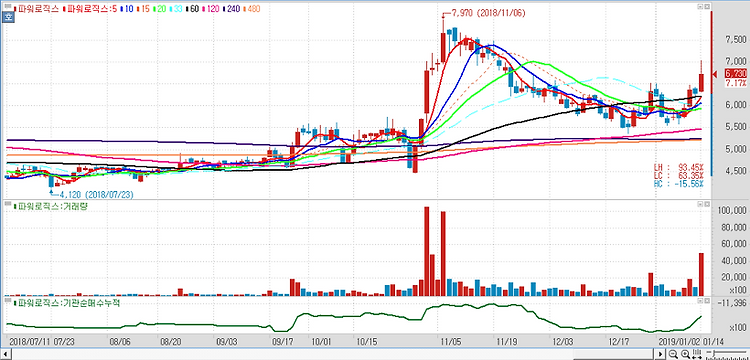Click the HC -15.56% statistic
Viewport: 750px width, 360px height.
coord(679,184)
